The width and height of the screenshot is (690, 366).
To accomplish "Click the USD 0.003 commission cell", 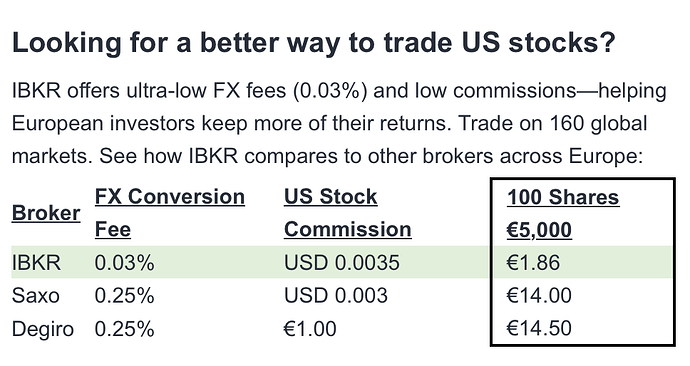I will [335, 296].
